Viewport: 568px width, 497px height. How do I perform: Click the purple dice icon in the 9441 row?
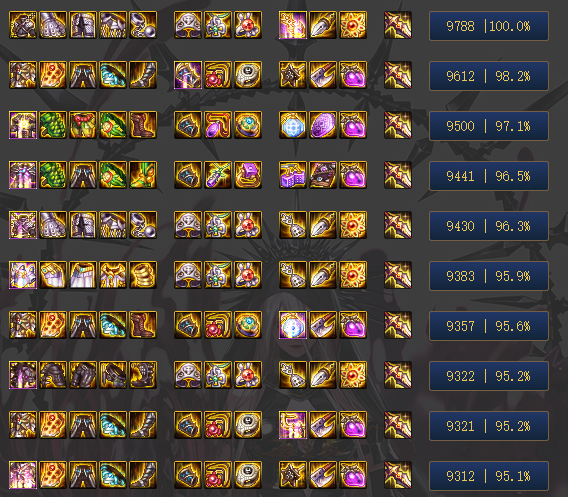(x=293, y=175)
